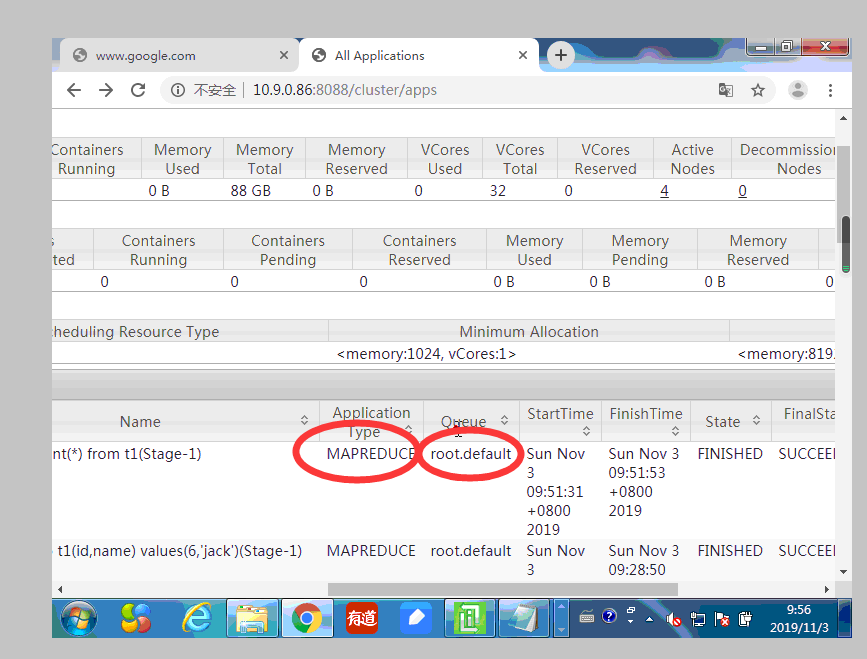The height and width of the screenshot is (659, 867).
Task: Click the site security info icon
Action: pyautogui.click(x=178, y=90)
